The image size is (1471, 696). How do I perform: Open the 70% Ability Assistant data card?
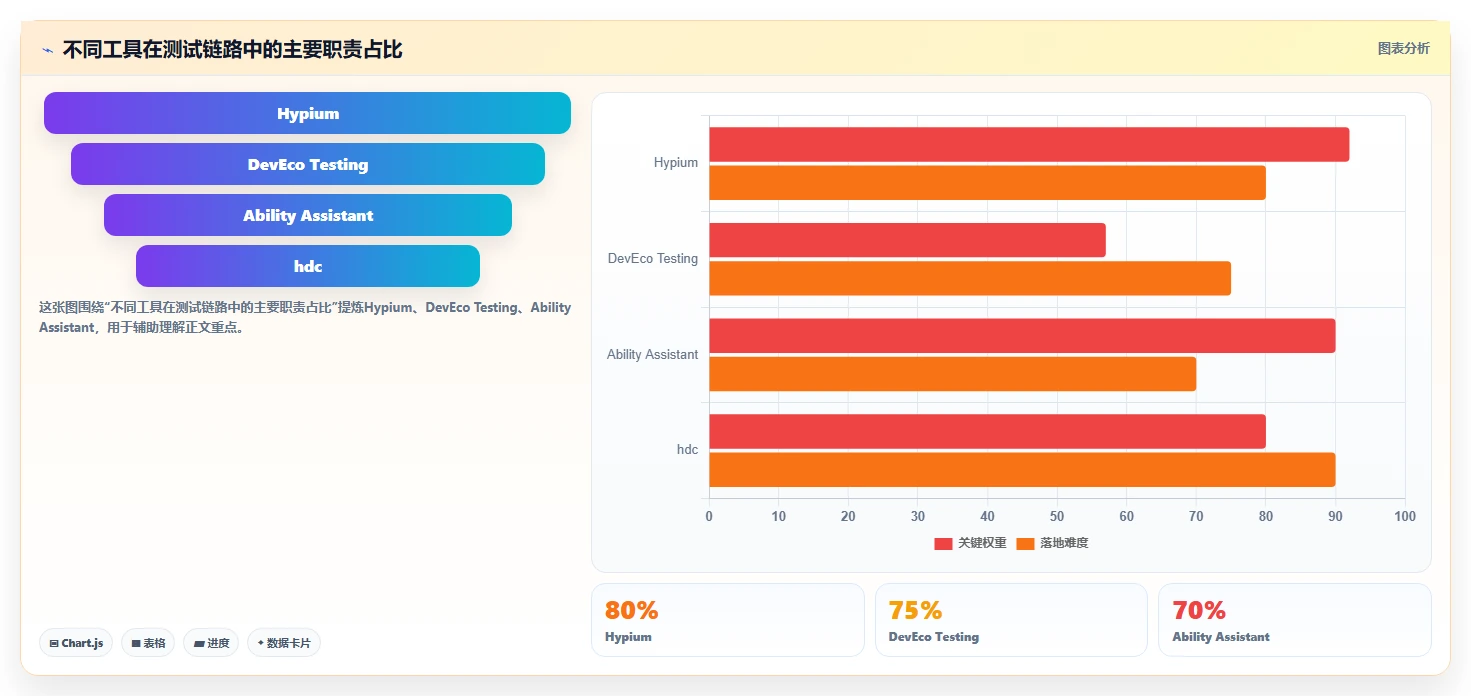(x=1295, y=620)
